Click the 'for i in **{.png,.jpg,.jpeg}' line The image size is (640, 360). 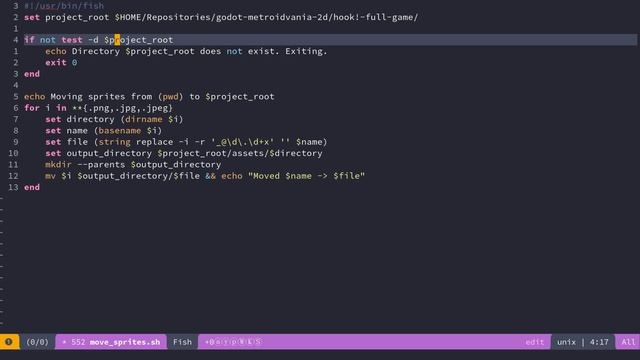click(98, 108)
